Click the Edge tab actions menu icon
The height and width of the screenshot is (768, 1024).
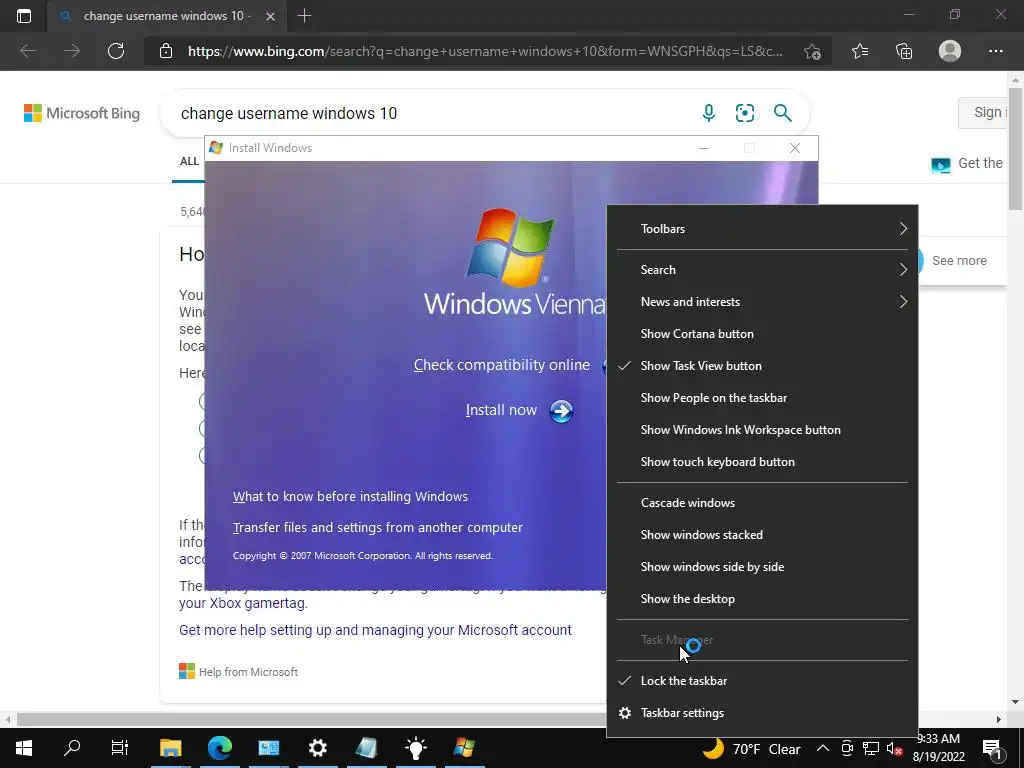pos(24,16)
